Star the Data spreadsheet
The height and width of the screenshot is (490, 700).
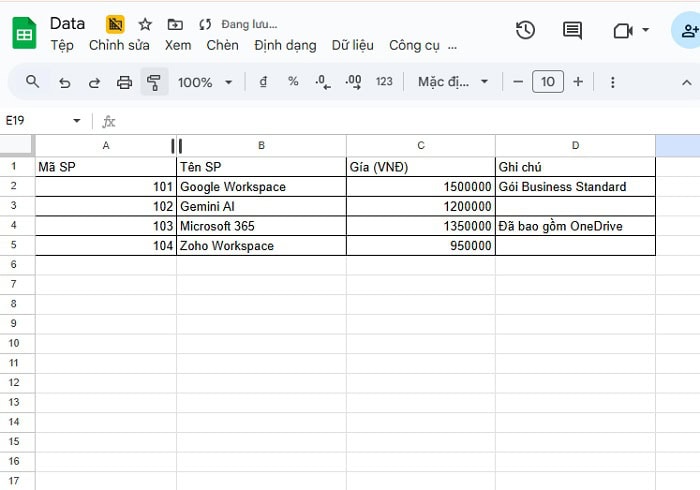coord(145,24)
